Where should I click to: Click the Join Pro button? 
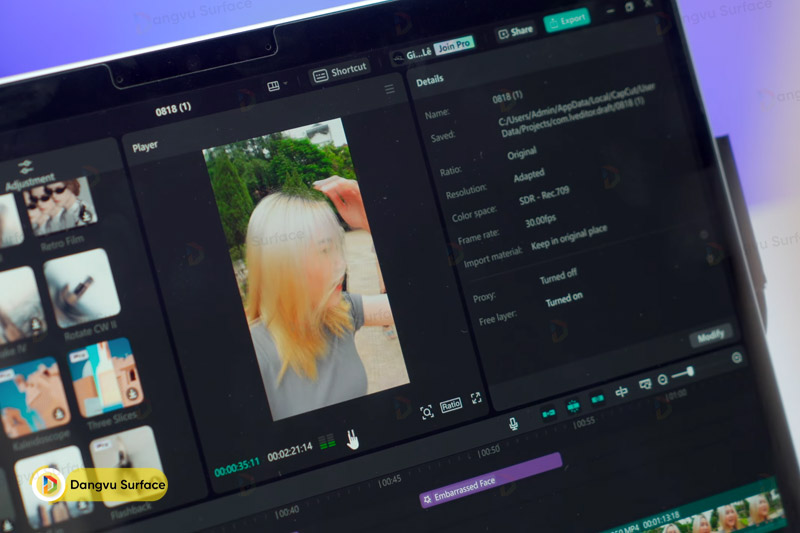click(455, 45)
